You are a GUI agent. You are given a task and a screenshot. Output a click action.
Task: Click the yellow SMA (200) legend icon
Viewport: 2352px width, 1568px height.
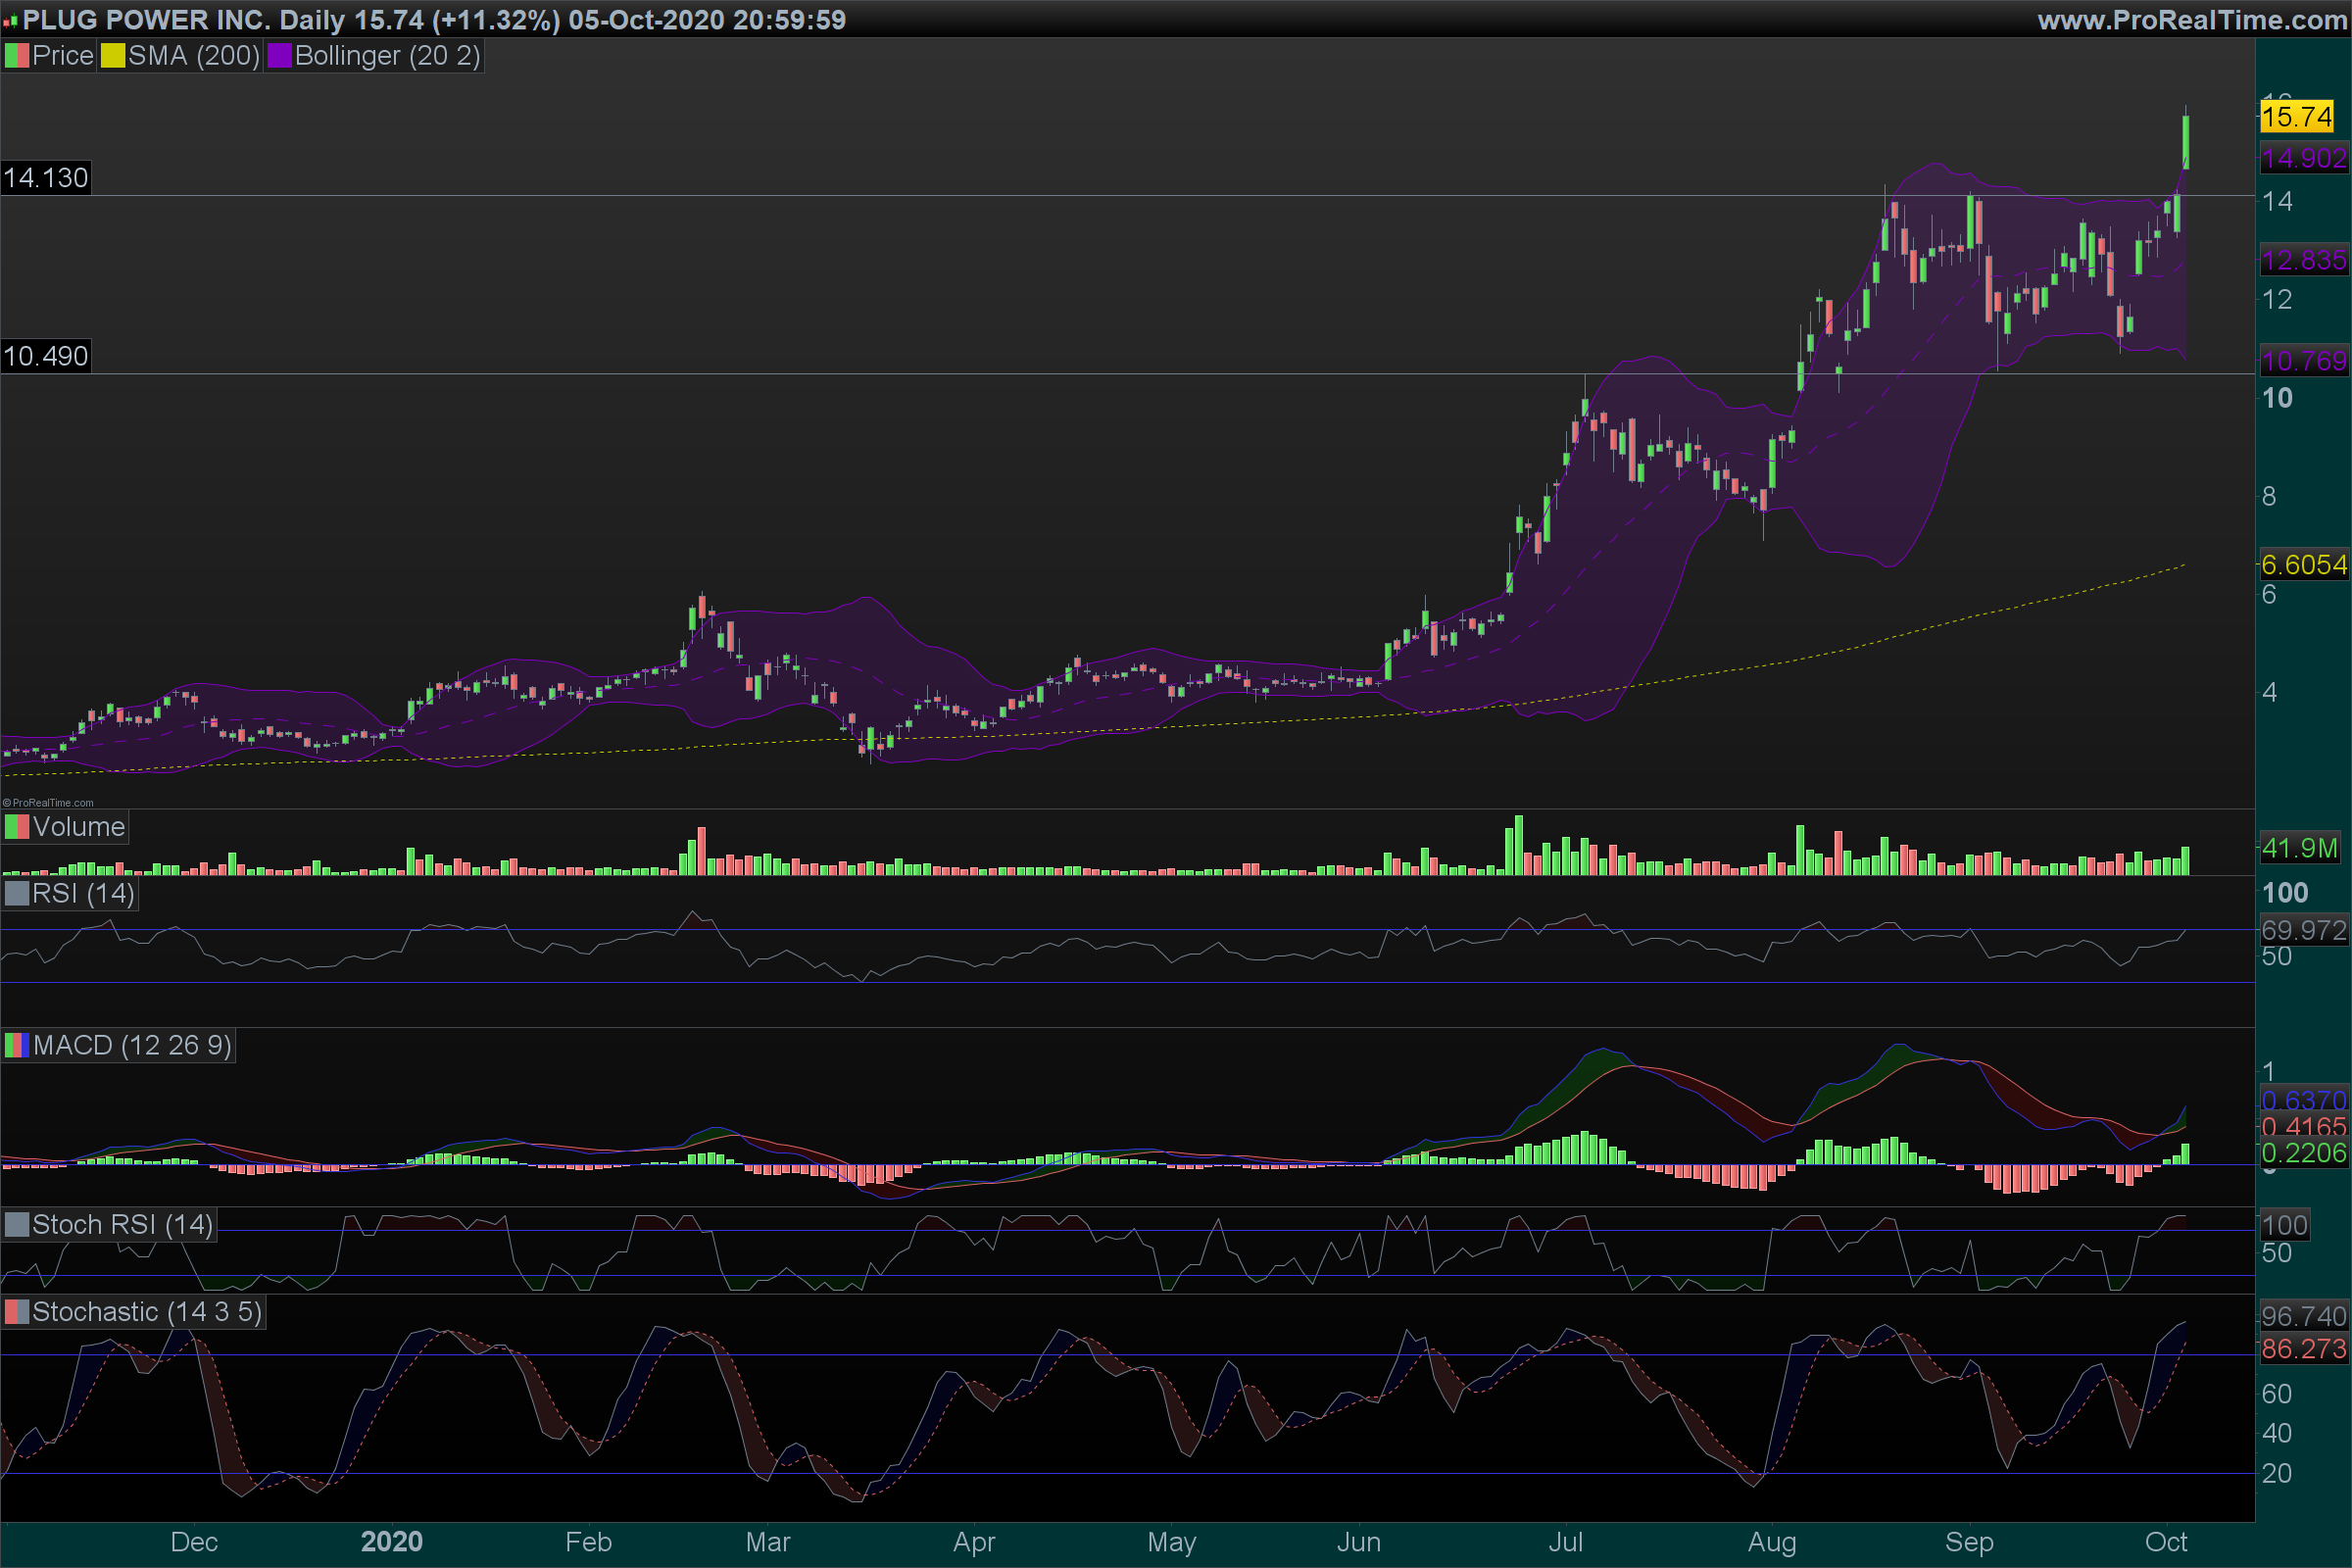point(113,56)
